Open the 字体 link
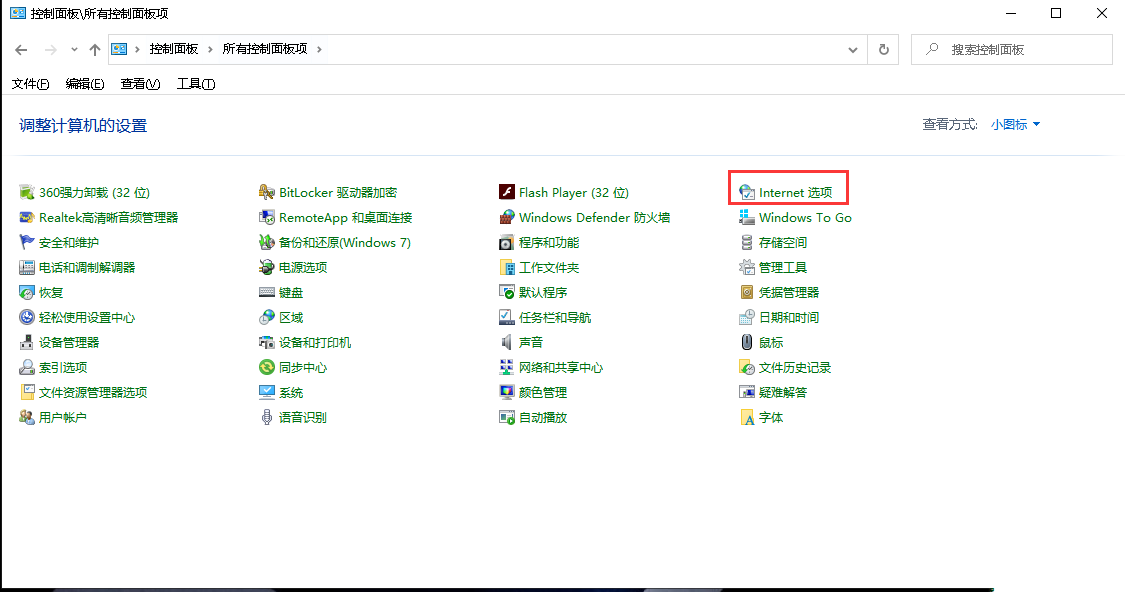This screenshot has height=592, width=1125. click(x=771, y=418)
